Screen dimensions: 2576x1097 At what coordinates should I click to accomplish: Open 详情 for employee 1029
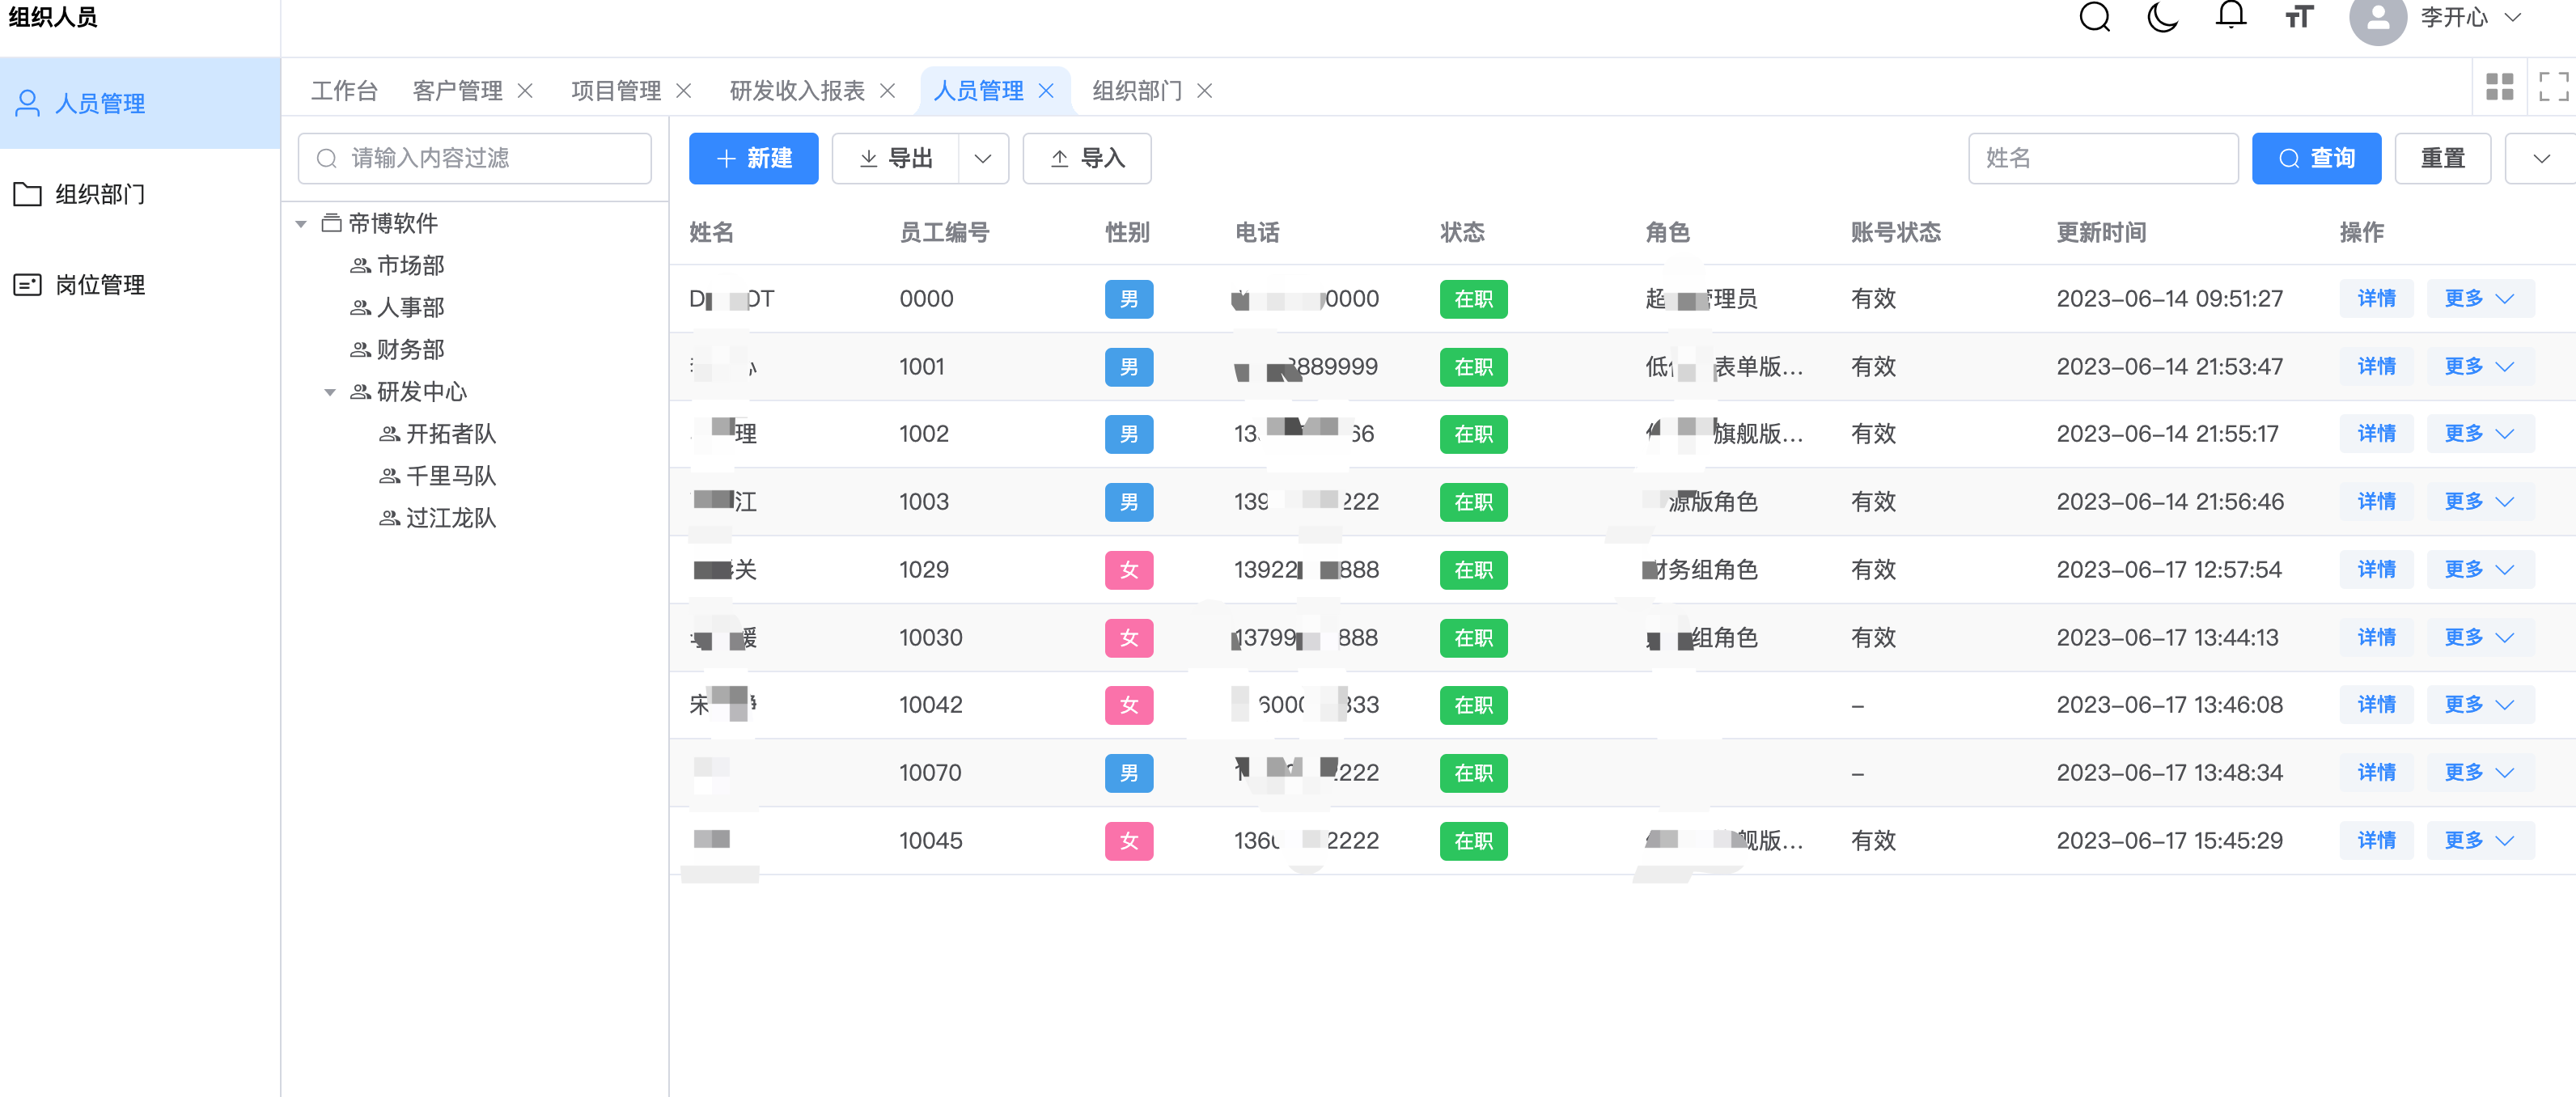(2376, 569)
